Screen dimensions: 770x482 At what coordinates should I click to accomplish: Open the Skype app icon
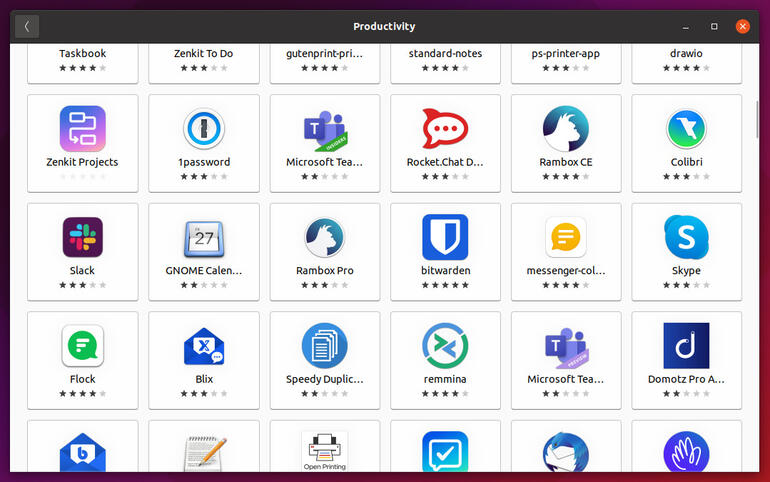point(687,237)
